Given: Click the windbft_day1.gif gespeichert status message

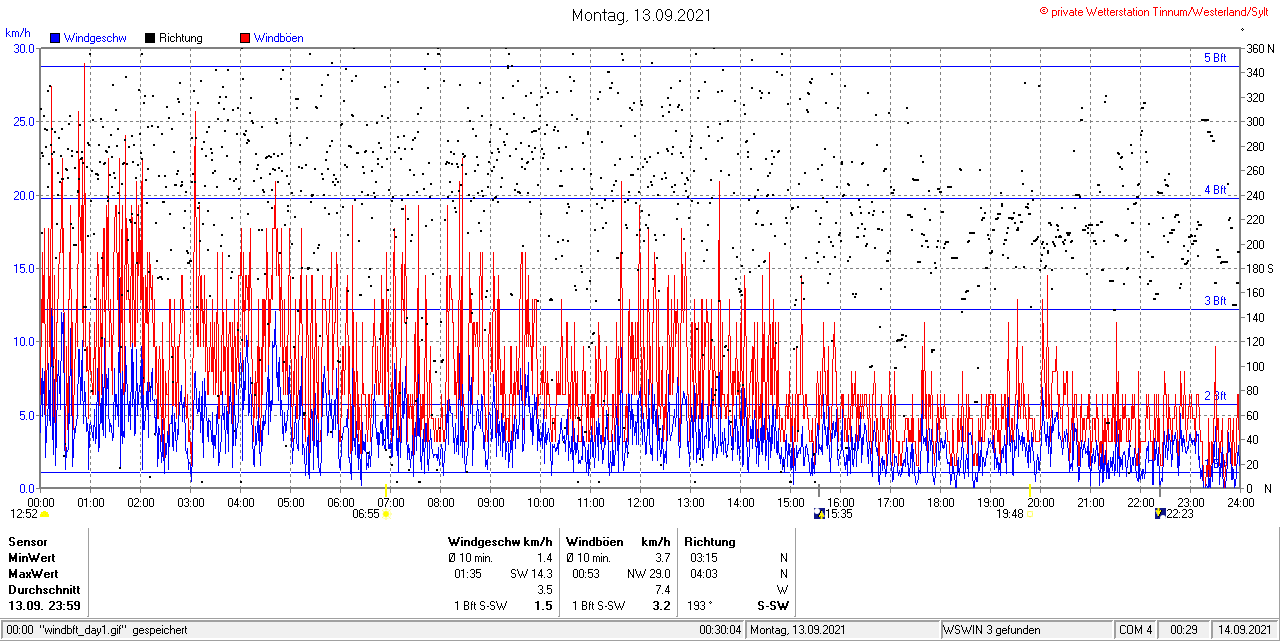Looking at the screenshot, I should (97, 630).
